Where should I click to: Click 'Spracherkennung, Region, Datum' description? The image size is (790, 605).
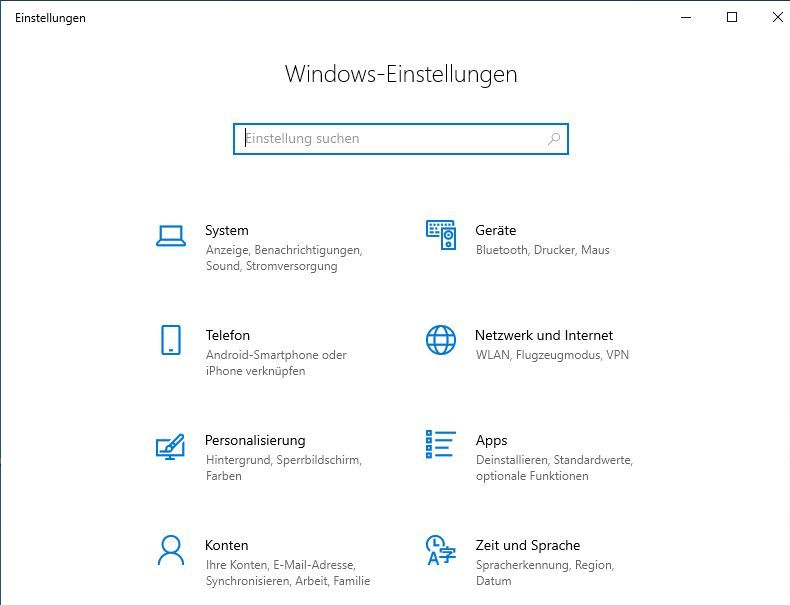click(x=545, y=573)
